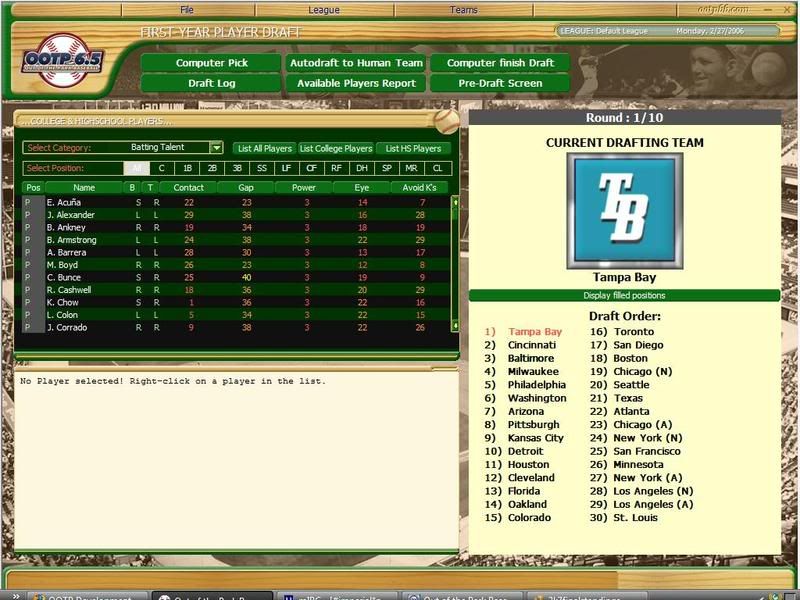Screen dimensions: 800x600
Task: Sort by the Avoid K's column header
Action: coord(419,187)
